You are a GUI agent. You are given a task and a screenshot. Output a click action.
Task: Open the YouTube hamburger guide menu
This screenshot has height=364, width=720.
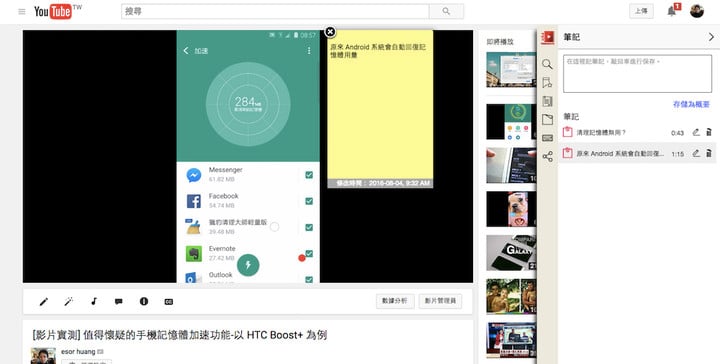click(22, 11)
